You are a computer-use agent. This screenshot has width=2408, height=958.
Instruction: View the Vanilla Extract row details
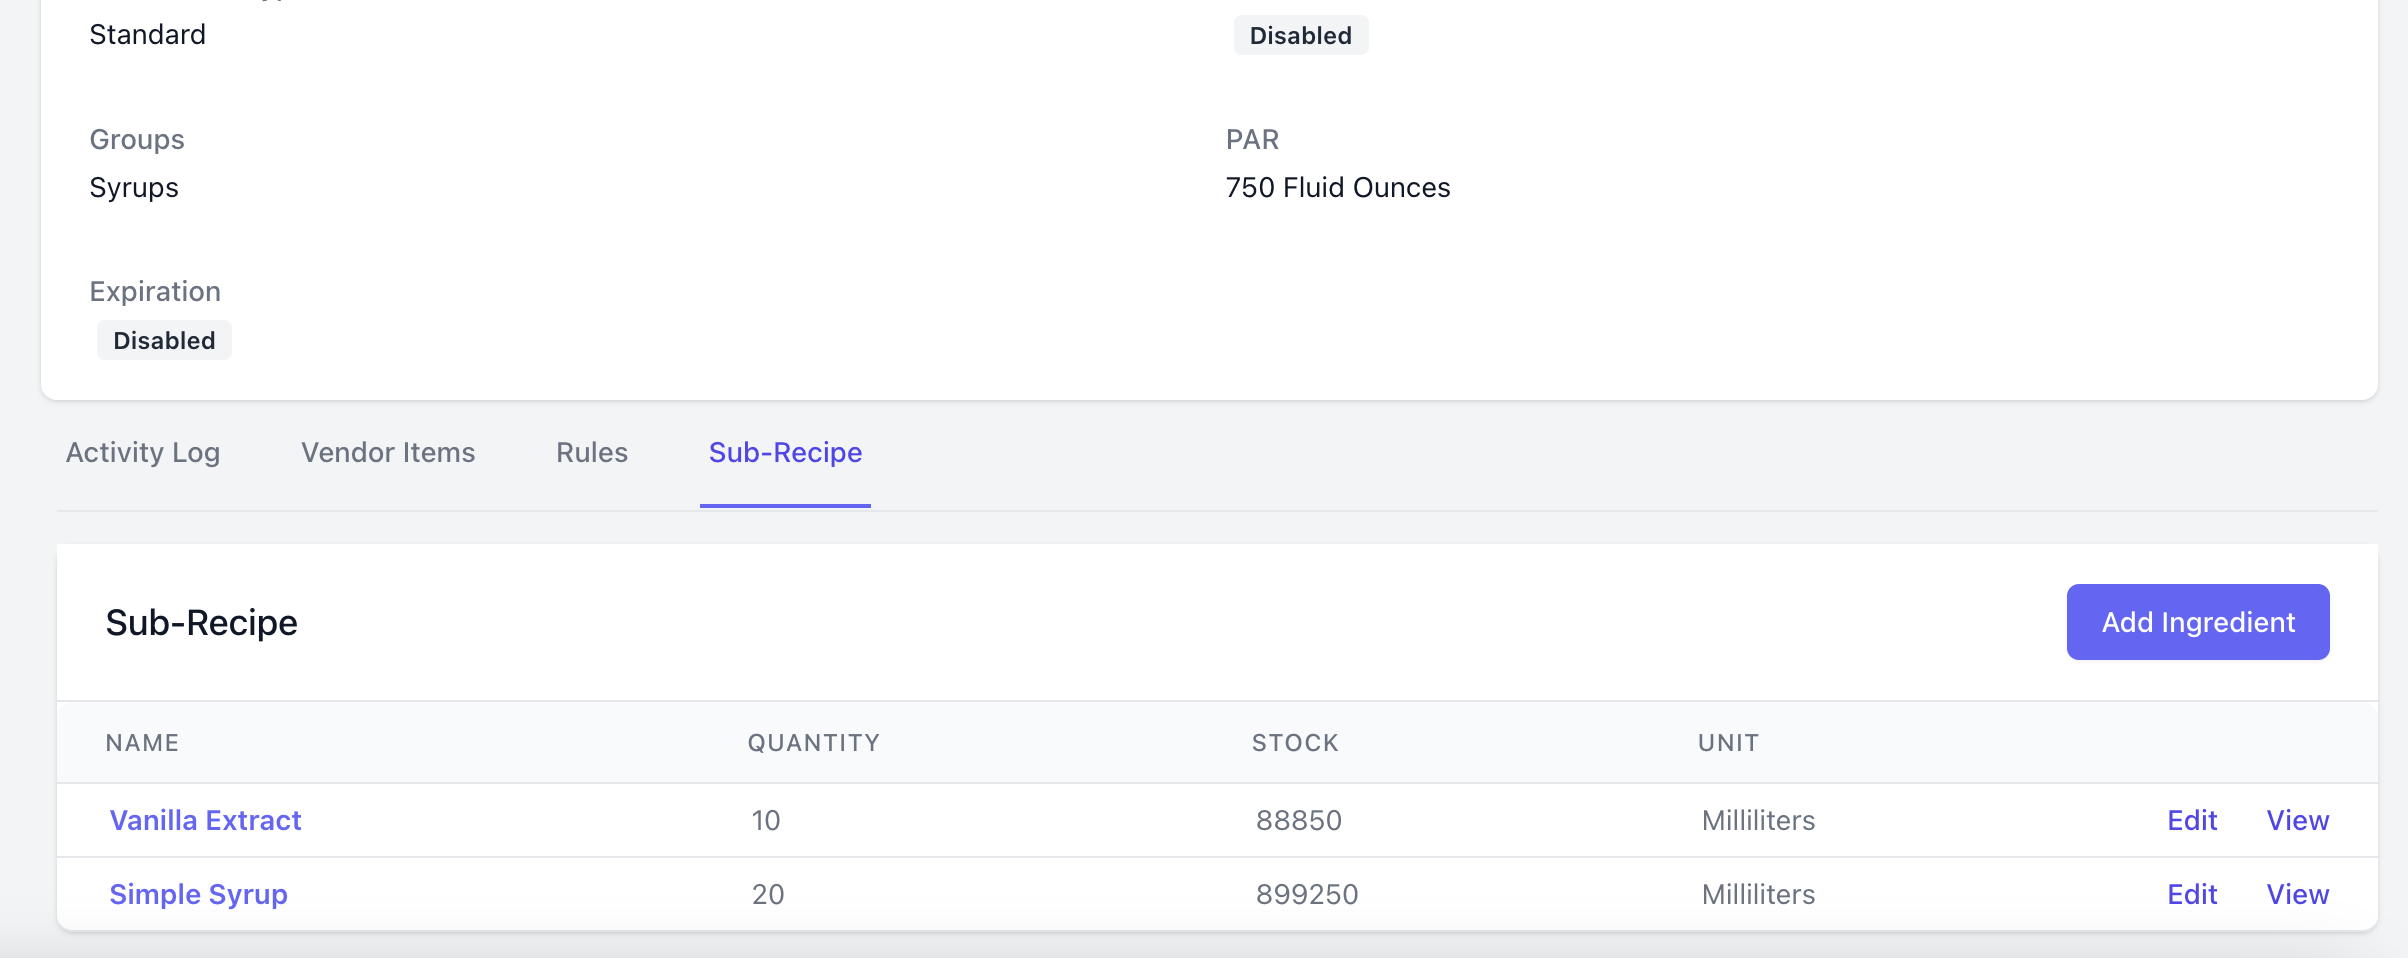[x=2298, y=820]
